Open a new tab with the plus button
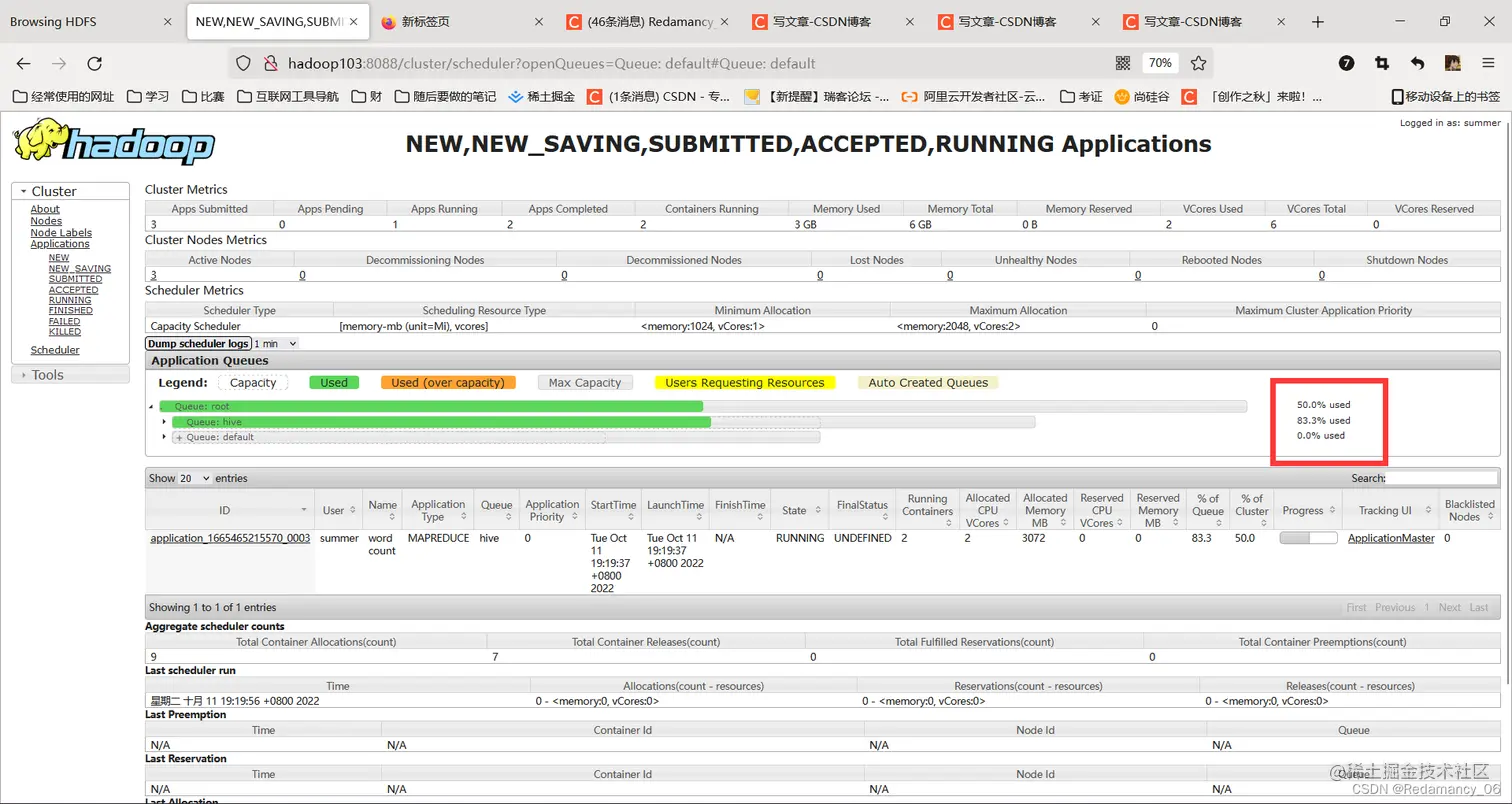 point(1318,21)
